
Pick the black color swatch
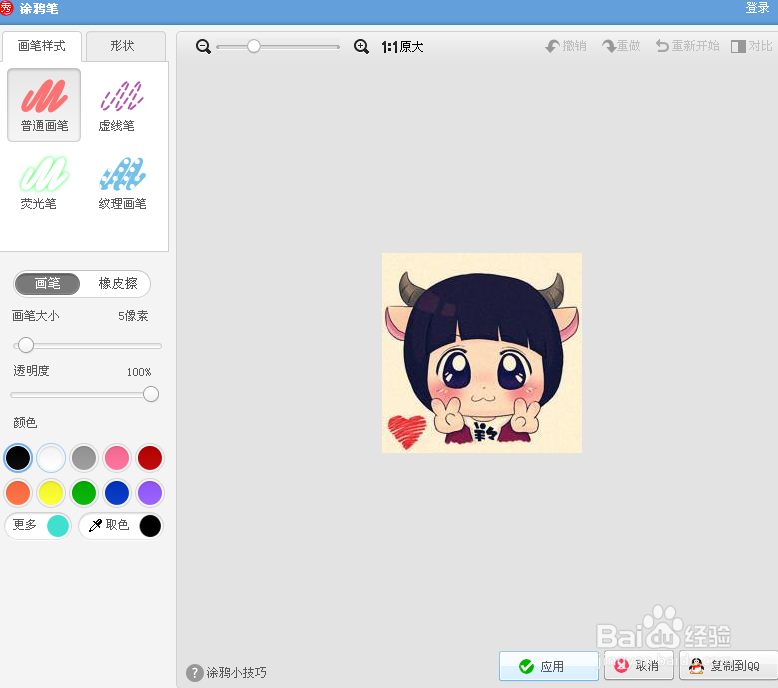(18, 457)
